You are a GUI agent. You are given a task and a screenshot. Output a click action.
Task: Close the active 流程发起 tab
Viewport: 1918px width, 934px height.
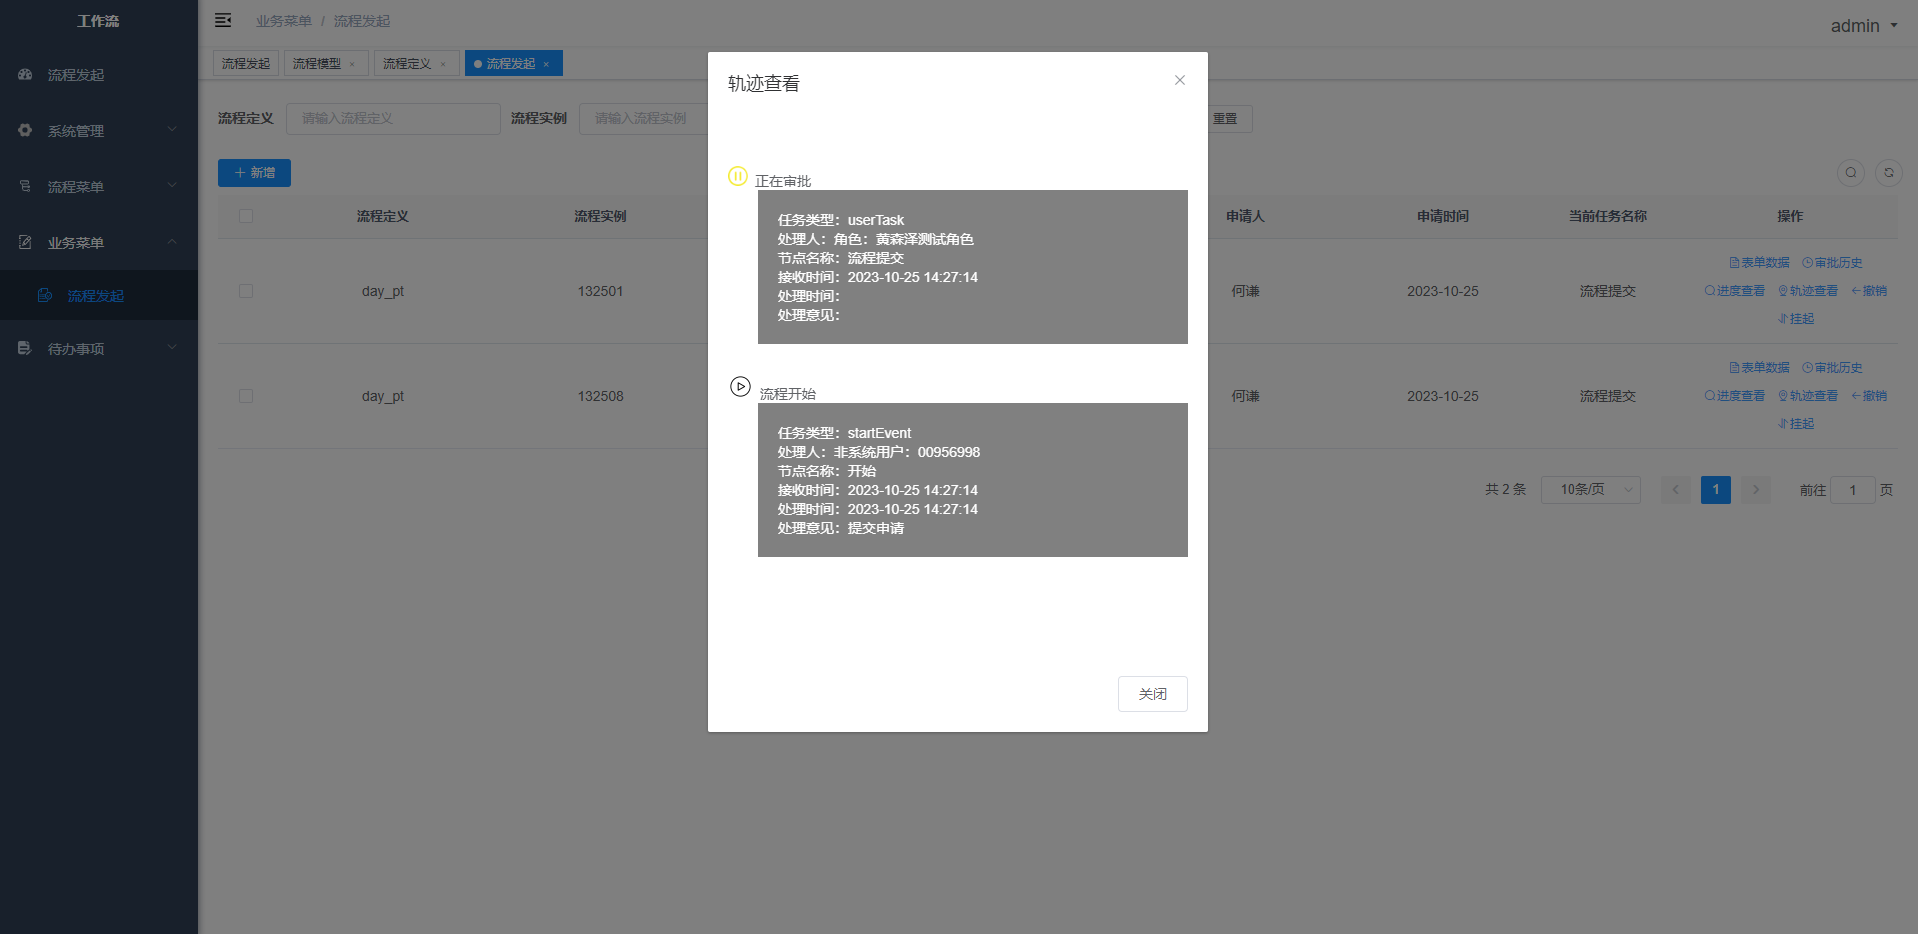(x=546, y=64)
